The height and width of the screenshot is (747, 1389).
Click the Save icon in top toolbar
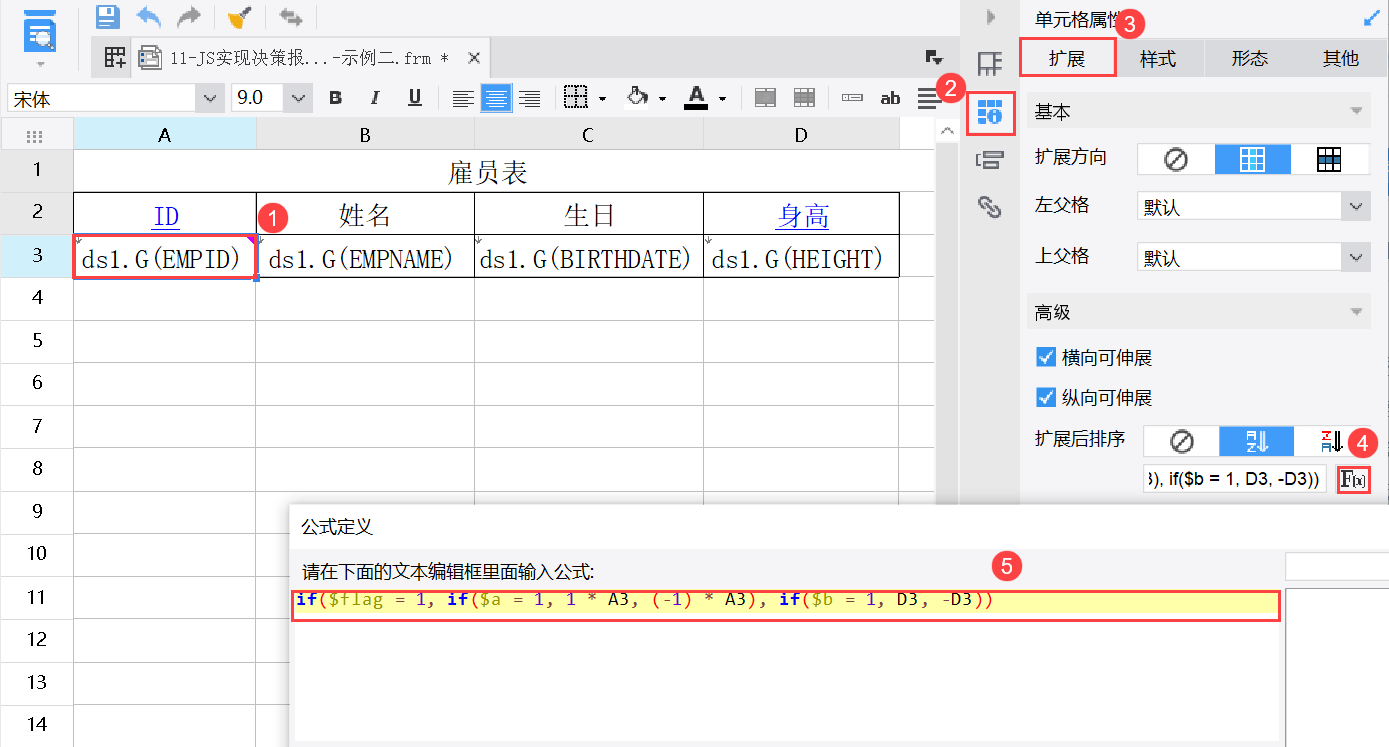pos(107,16)
